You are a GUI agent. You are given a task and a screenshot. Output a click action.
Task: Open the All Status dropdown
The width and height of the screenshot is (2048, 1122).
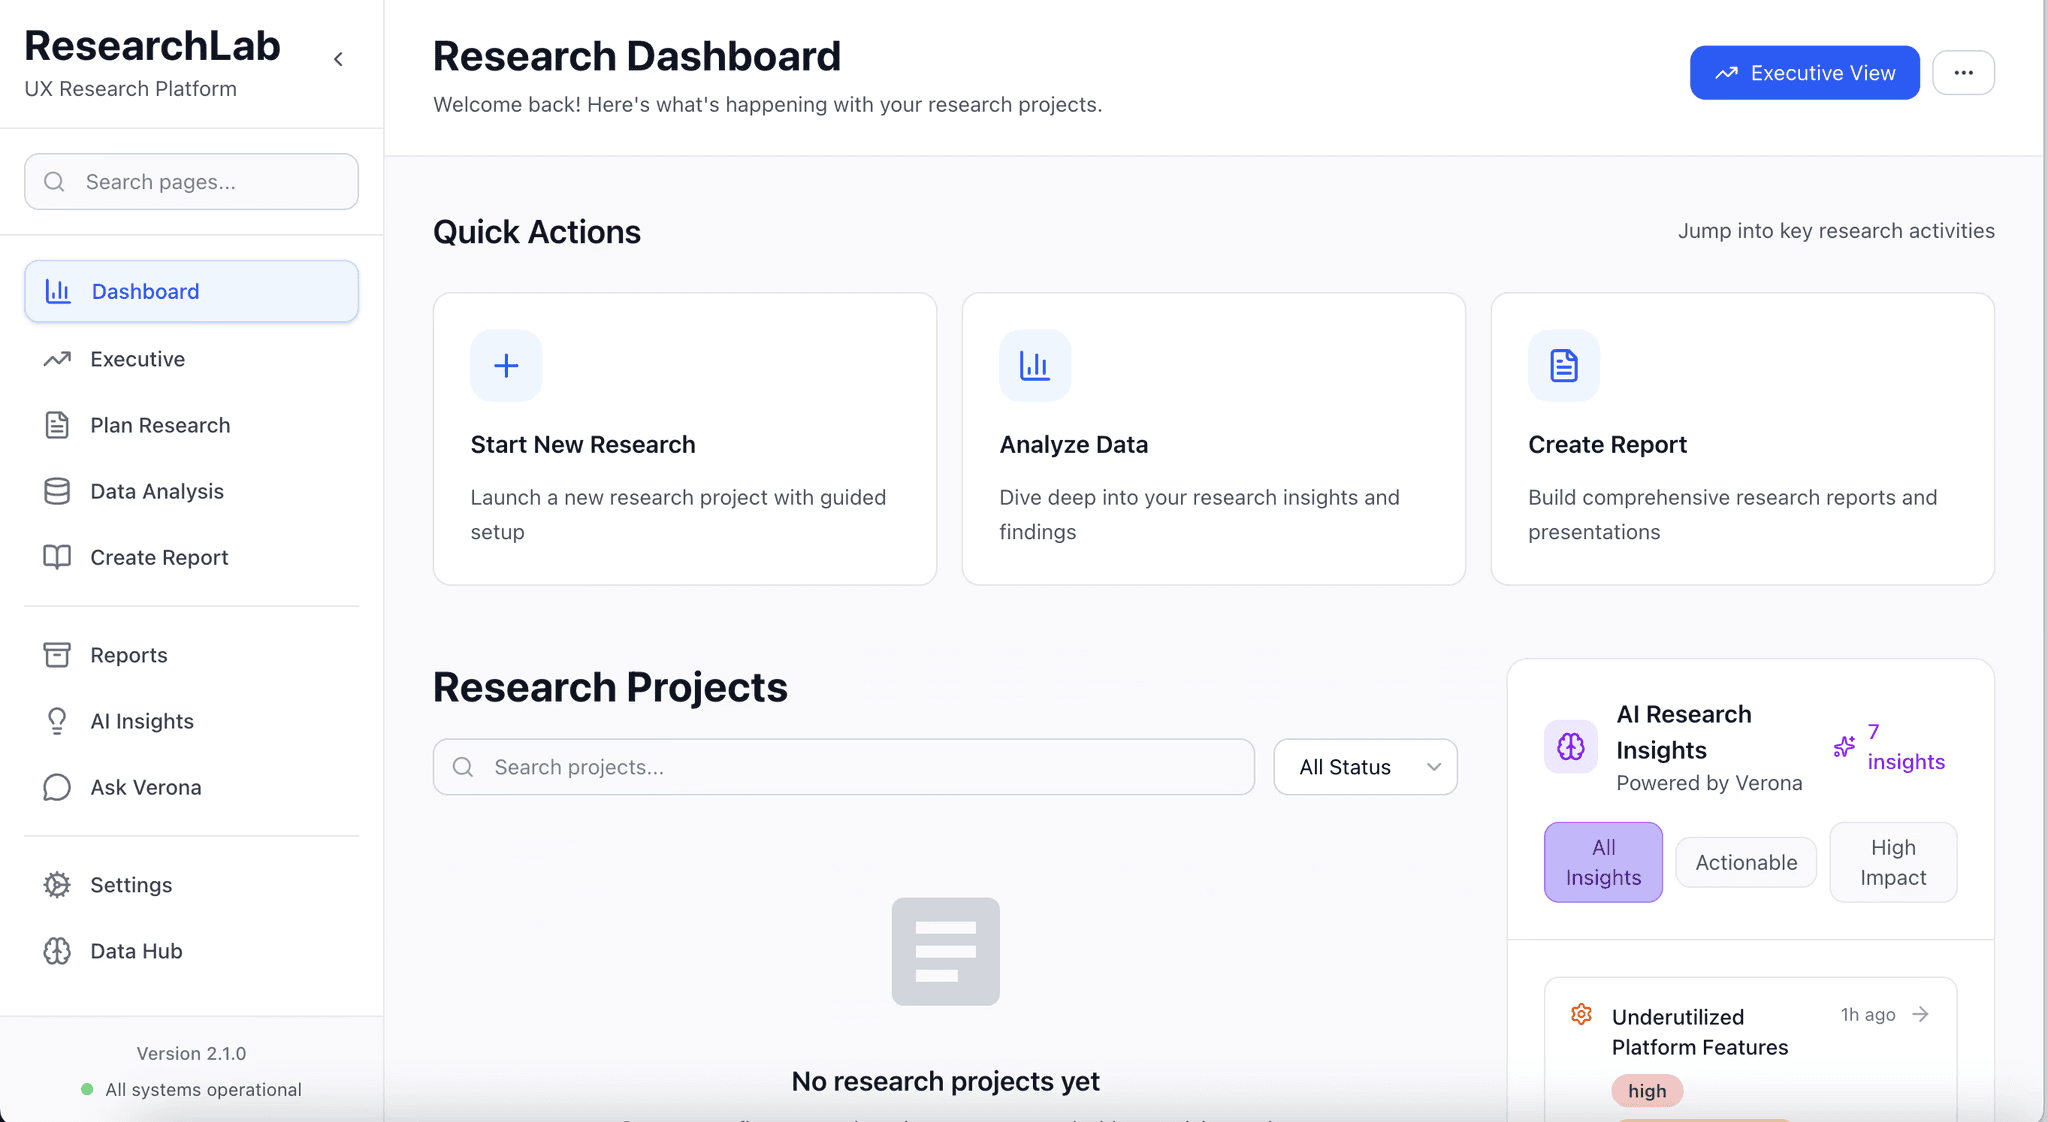coord(1366,767)
